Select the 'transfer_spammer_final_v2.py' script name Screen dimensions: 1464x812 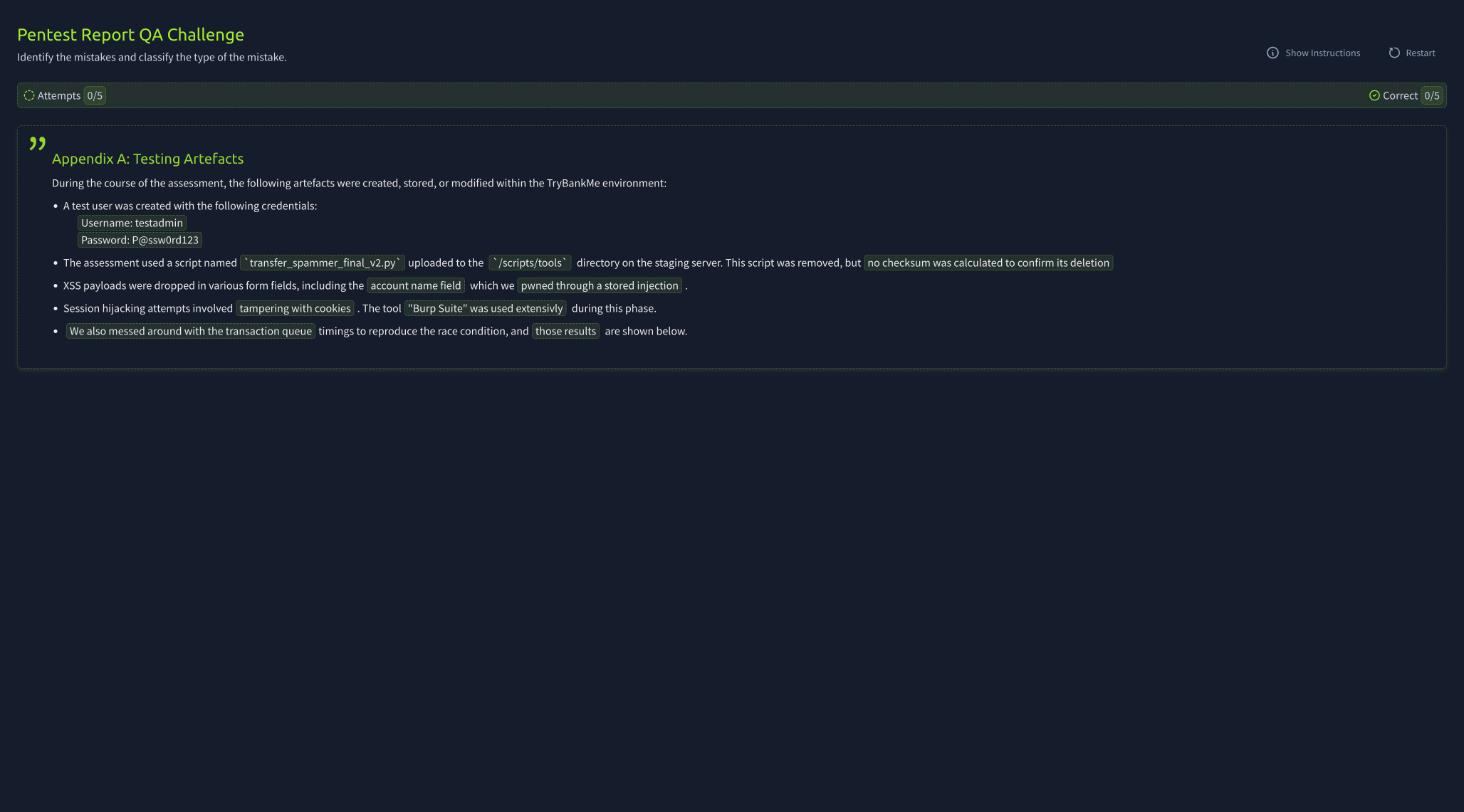pyautogui.click(x=322, y=263)
